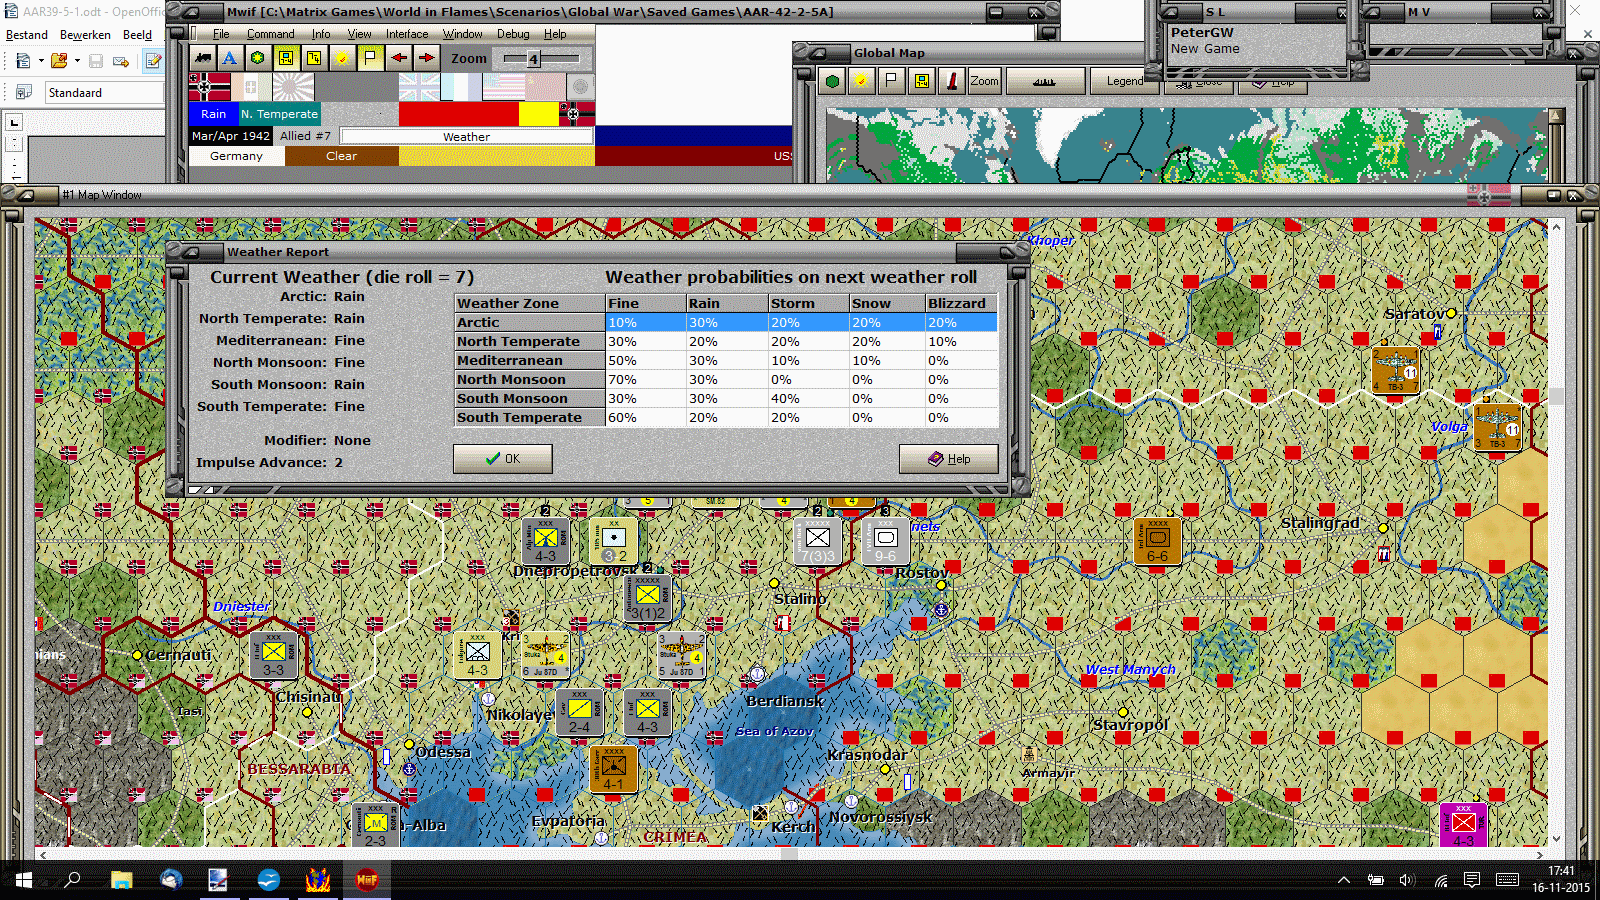The image size is (1600, 900).
Task: Select the German flag in the country bar
Action: coord(209,87)
